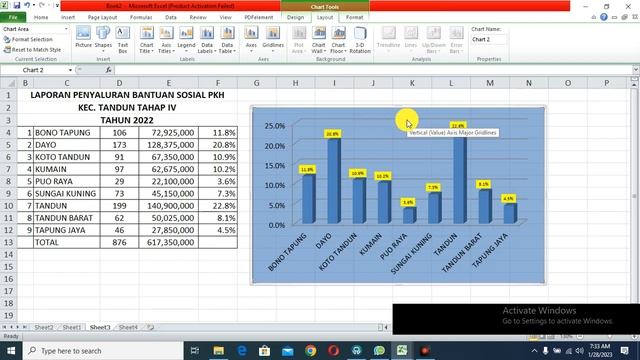Open the Chart Title options
This screenshot has width=640, height=360.
click(x=147, y=40)
